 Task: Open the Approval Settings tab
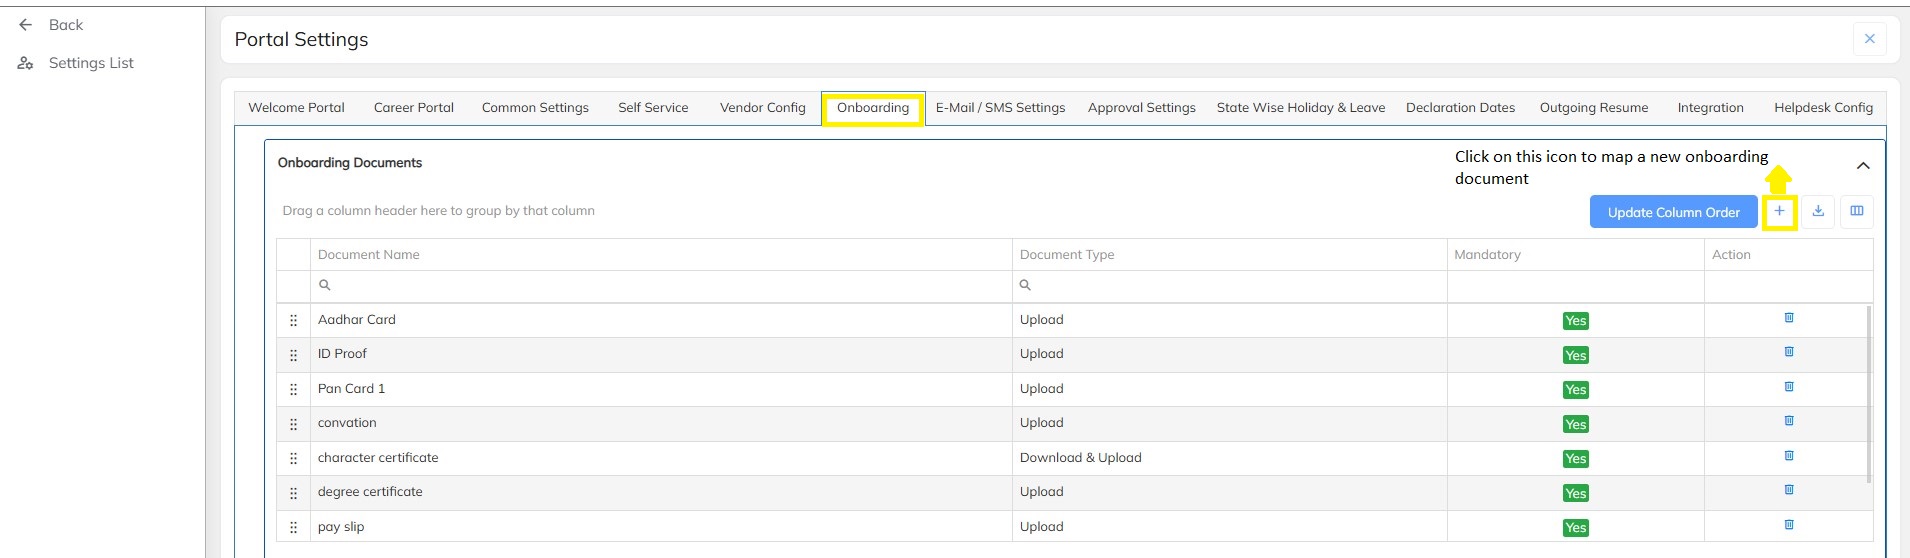pyautogui.click(x=1141, y=108)
